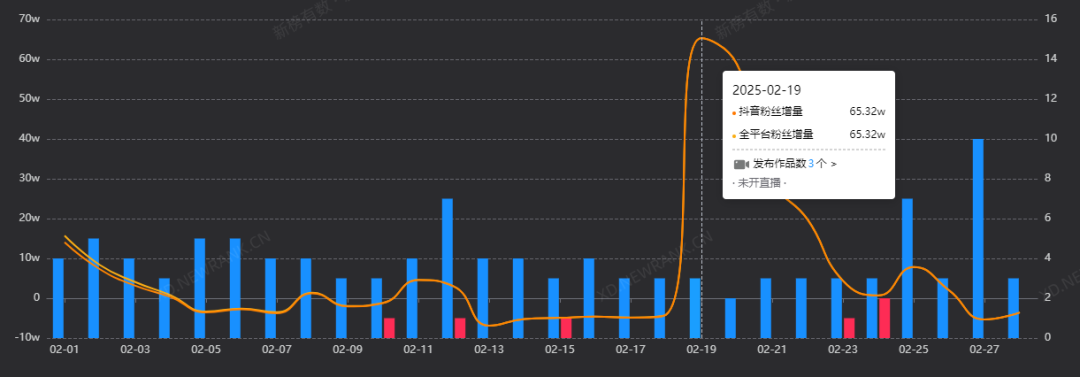The height and width of the screenshot is (377, 1080).
Task: Click the x-axis label 02-17
Action: pyautogui.click(x=630, y=349)
